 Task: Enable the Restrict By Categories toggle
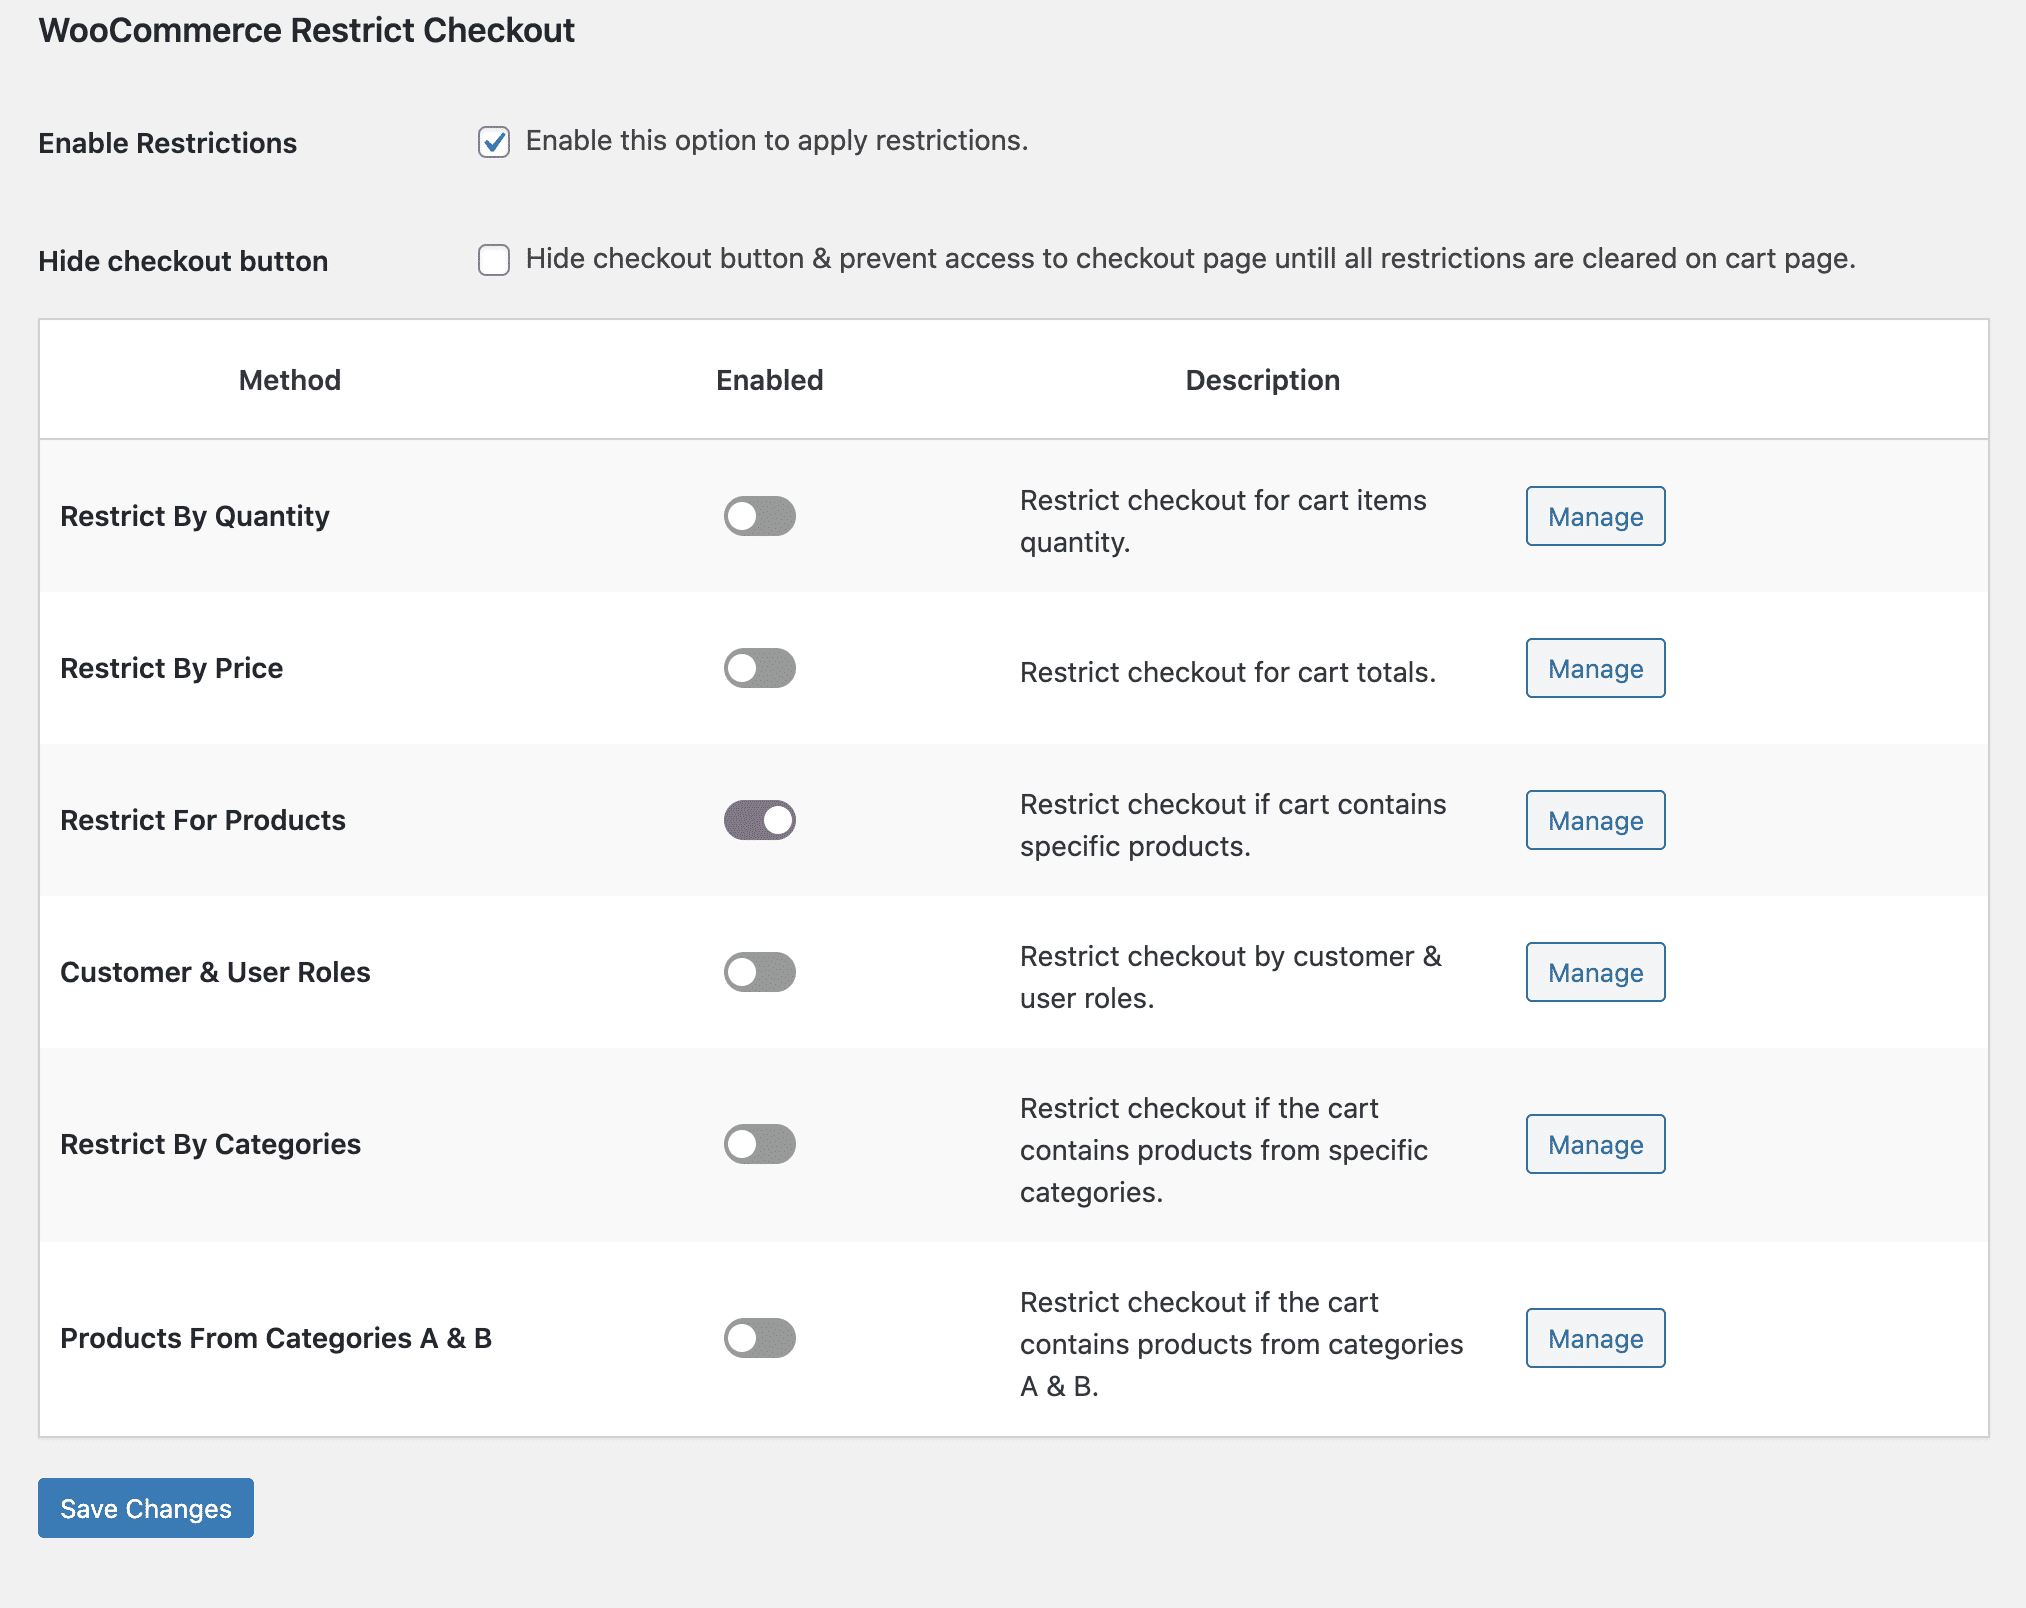(x=759, y=1144)
